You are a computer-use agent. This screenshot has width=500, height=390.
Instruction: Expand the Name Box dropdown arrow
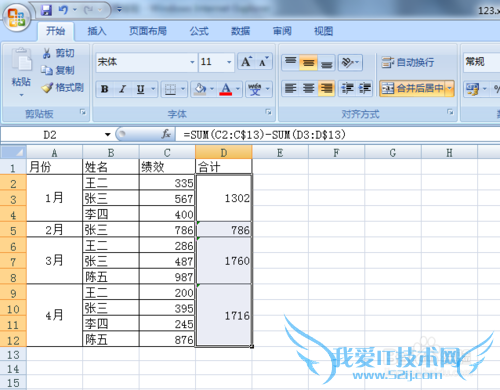point(107,135)
